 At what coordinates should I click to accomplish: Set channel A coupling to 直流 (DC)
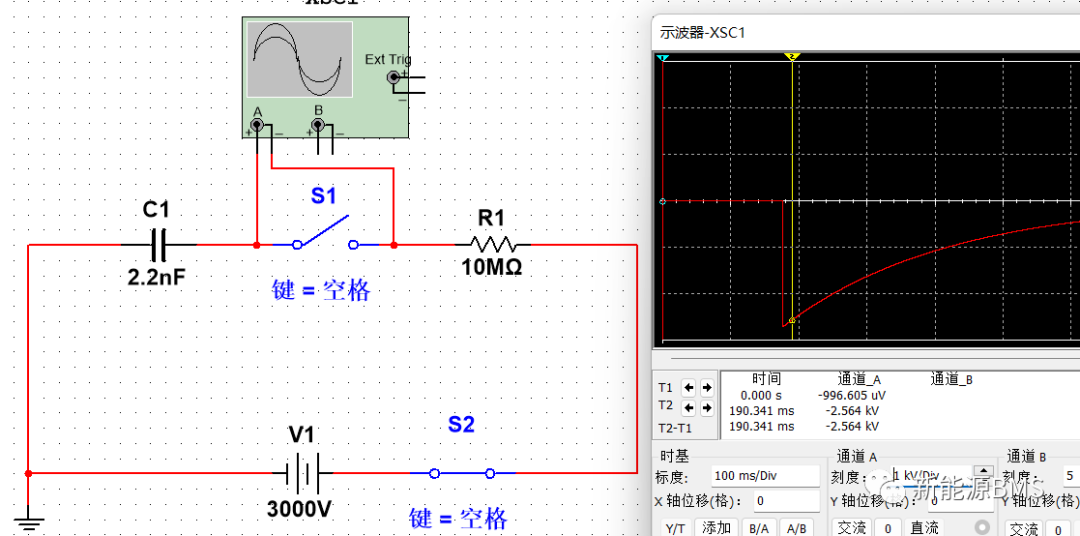point(924,528)
